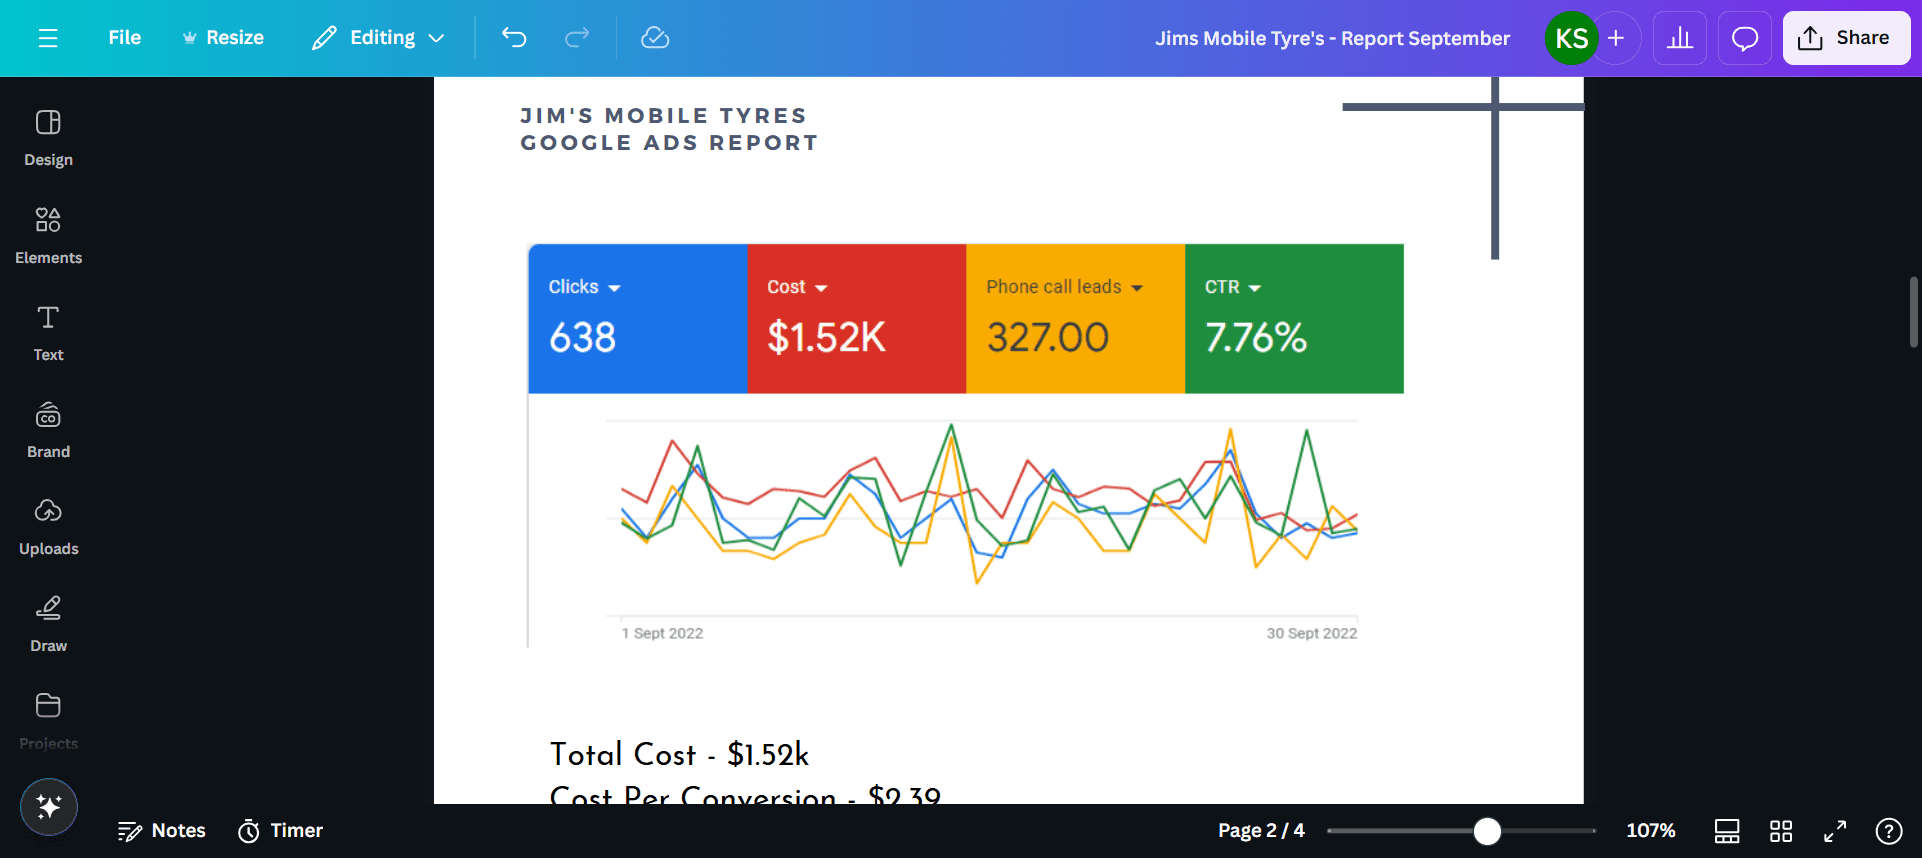Open the Brand panel
This screenshot has height=858, width=1922.
point(48,430)
